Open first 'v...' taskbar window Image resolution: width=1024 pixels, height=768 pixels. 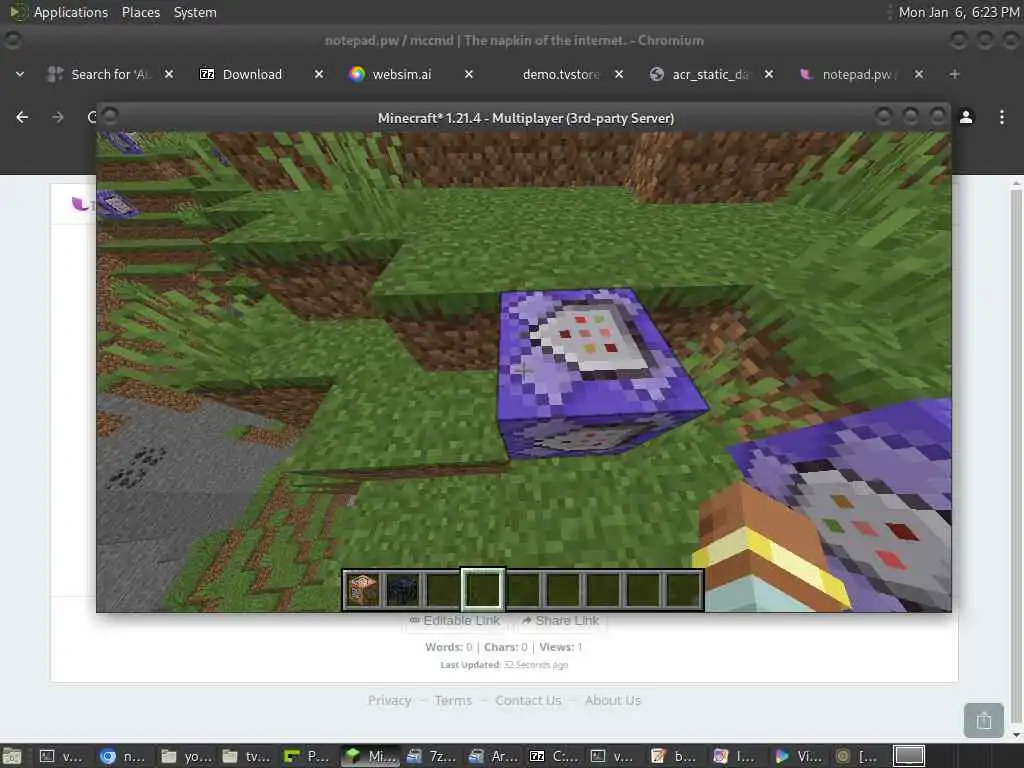pyautogui.click(x=61, y=756)
